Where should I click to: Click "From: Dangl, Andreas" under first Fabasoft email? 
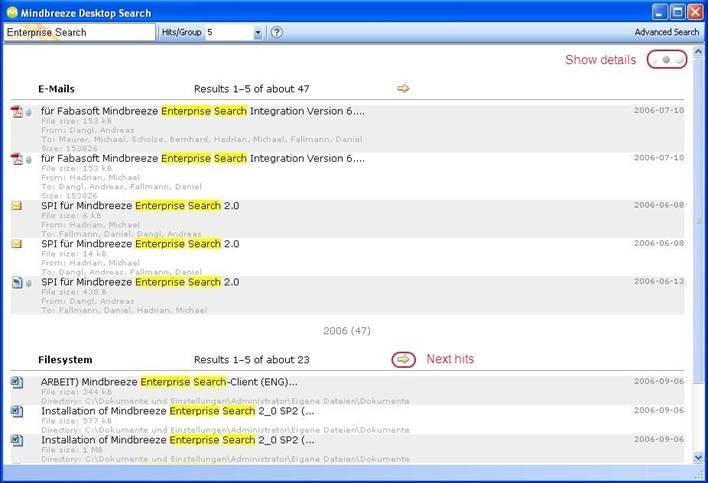[88, 130]
